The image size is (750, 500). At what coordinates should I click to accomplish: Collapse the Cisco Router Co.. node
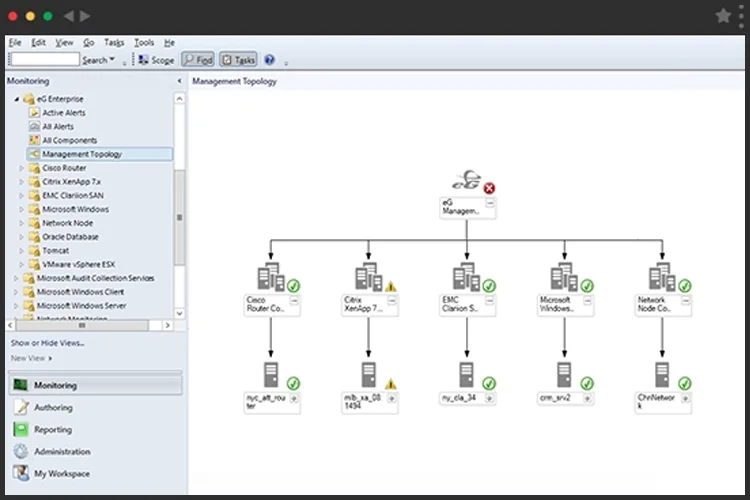click(294, 301)
